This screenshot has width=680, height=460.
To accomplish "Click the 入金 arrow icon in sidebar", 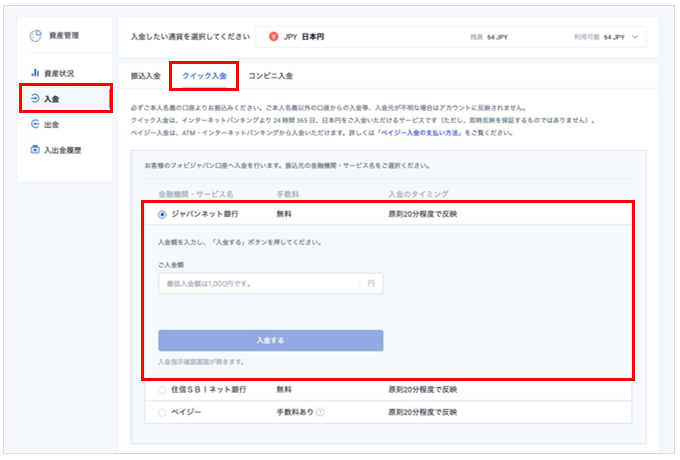I will point(35,98).
